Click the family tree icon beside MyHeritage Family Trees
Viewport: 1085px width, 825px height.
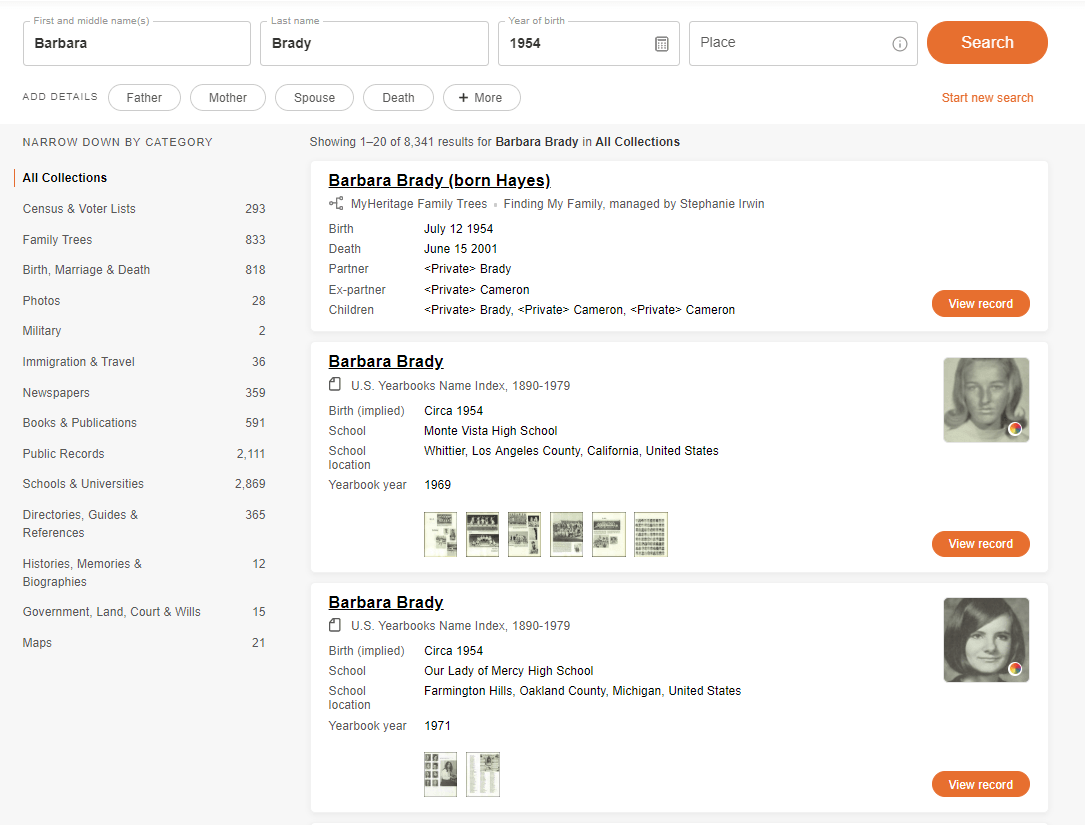336,203
